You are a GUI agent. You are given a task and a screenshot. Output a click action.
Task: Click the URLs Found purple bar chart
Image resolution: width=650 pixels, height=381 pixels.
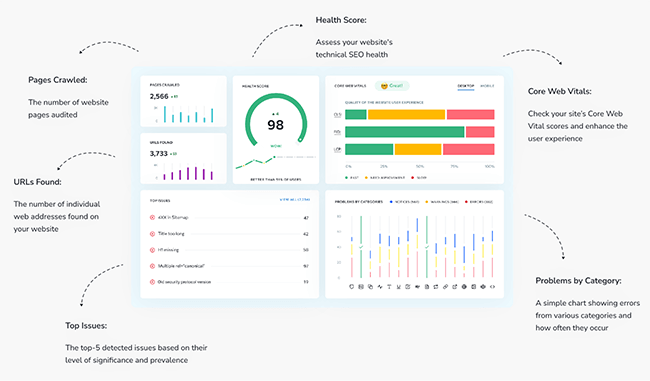(x=184, y=172)
